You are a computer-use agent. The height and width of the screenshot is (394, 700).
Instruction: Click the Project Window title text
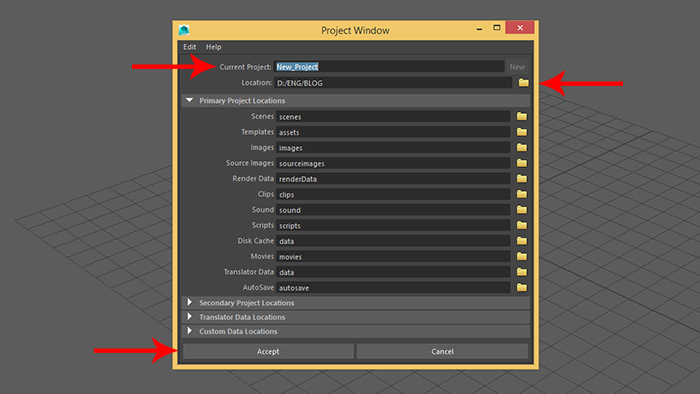tap(355, 30)
